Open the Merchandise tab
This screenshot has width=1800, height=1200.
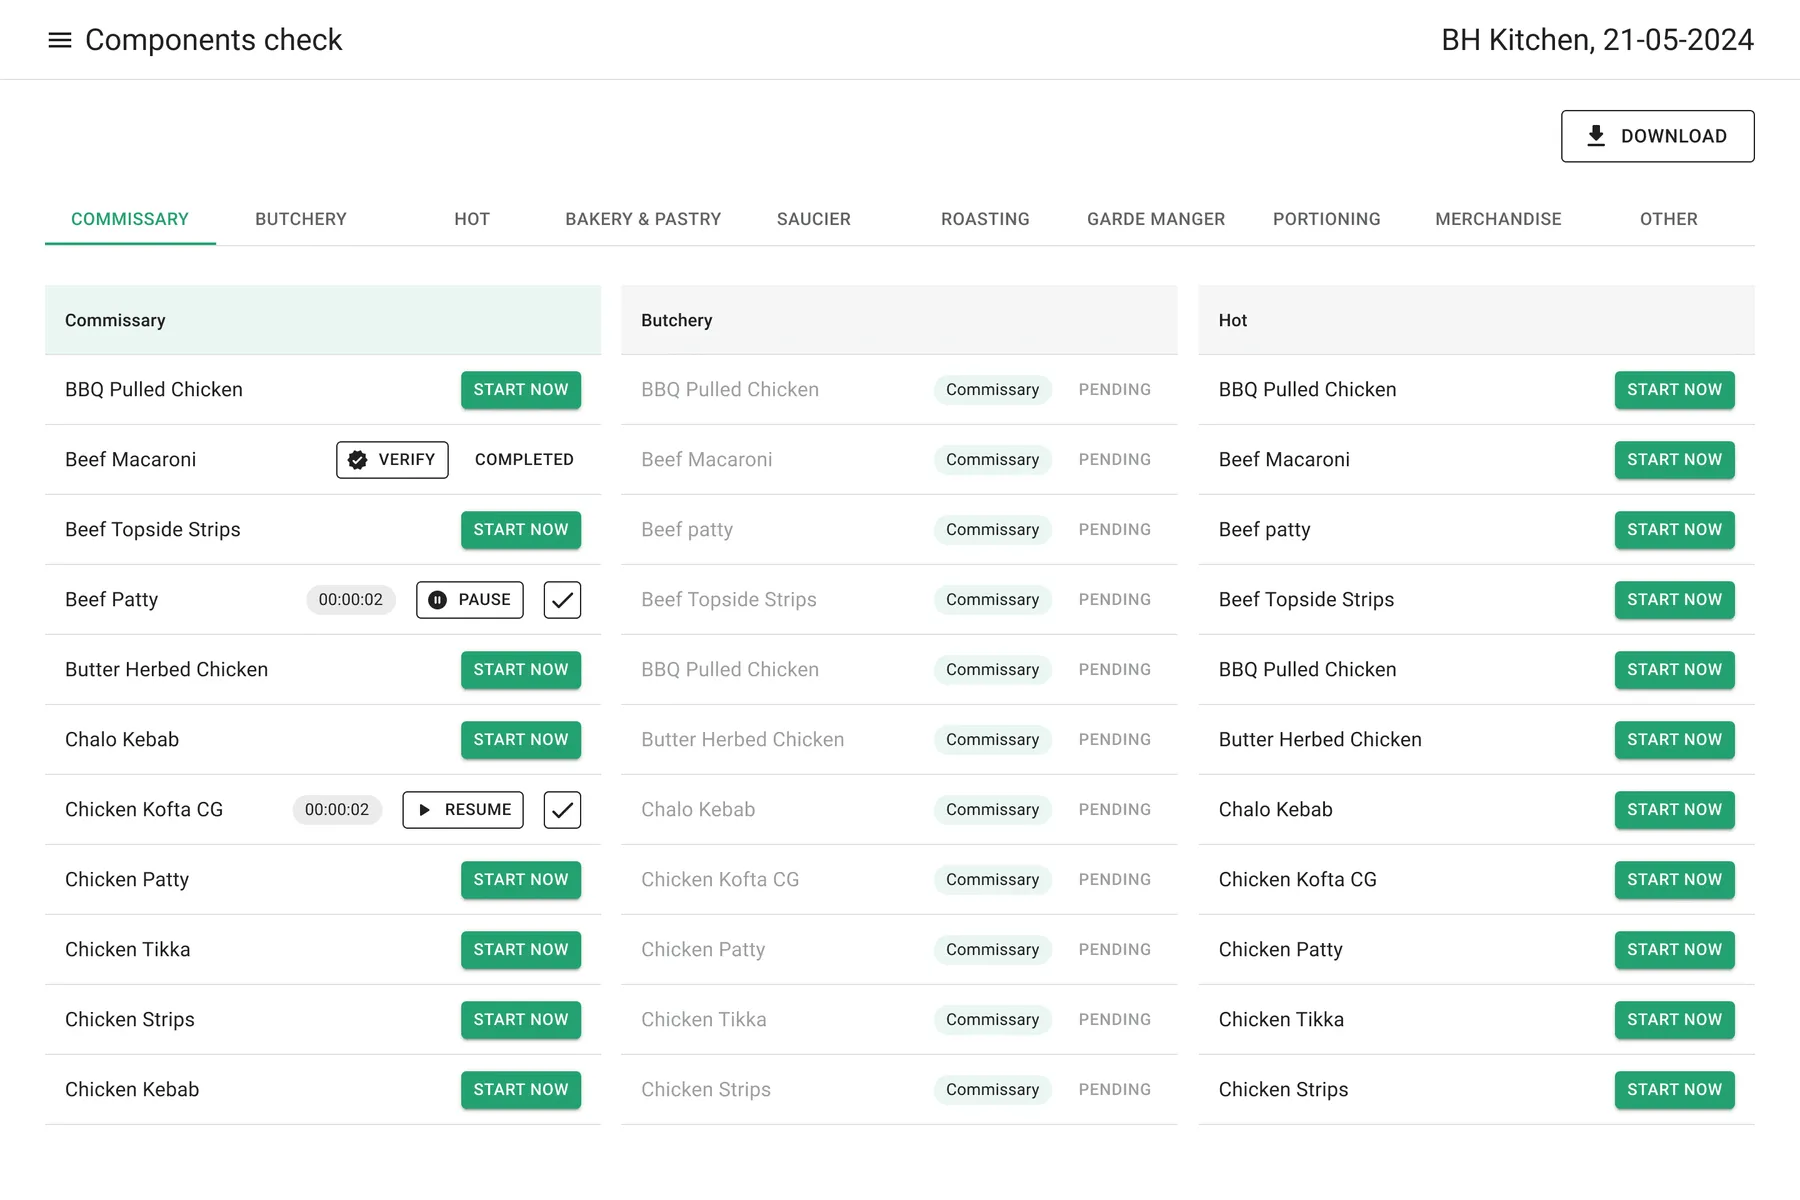(1498, 219)
